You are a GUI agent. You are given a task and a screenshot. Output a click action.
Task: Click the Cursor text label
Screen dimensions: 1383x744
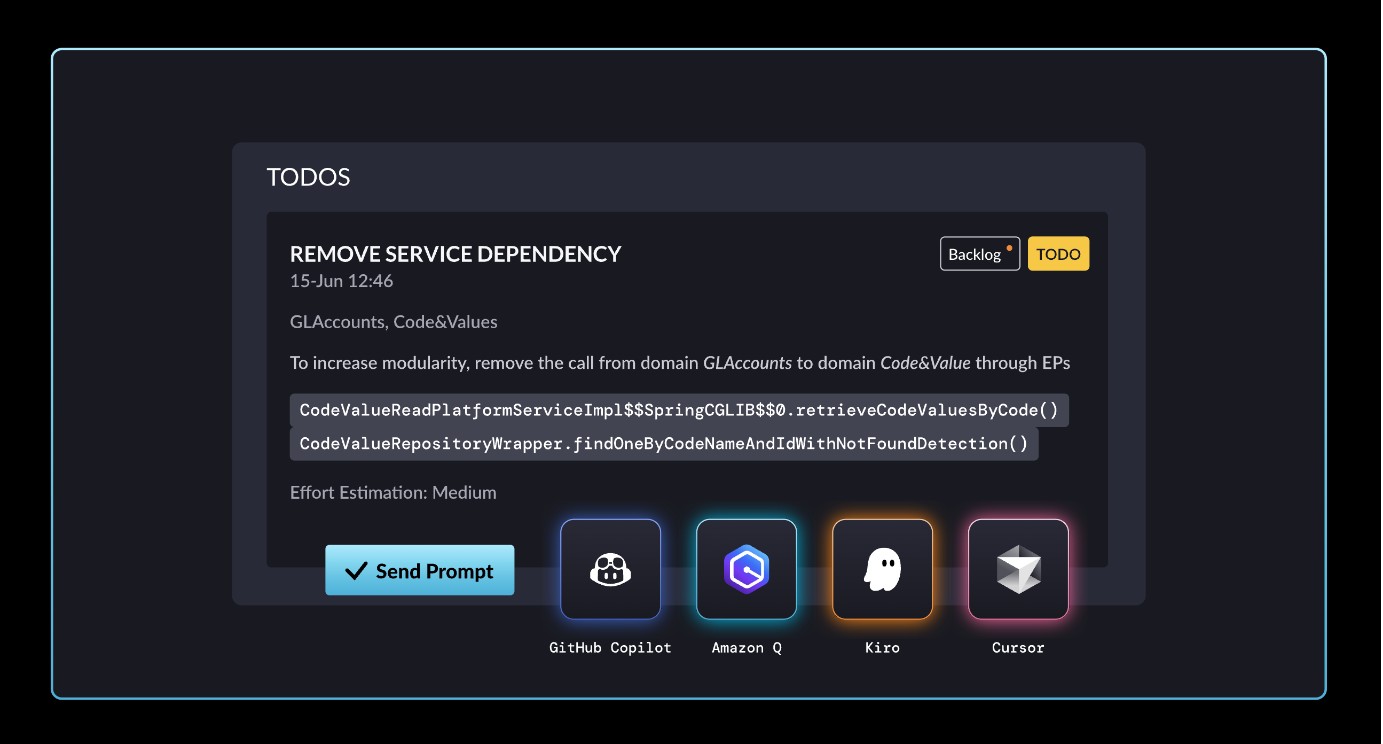(1018, 648)
